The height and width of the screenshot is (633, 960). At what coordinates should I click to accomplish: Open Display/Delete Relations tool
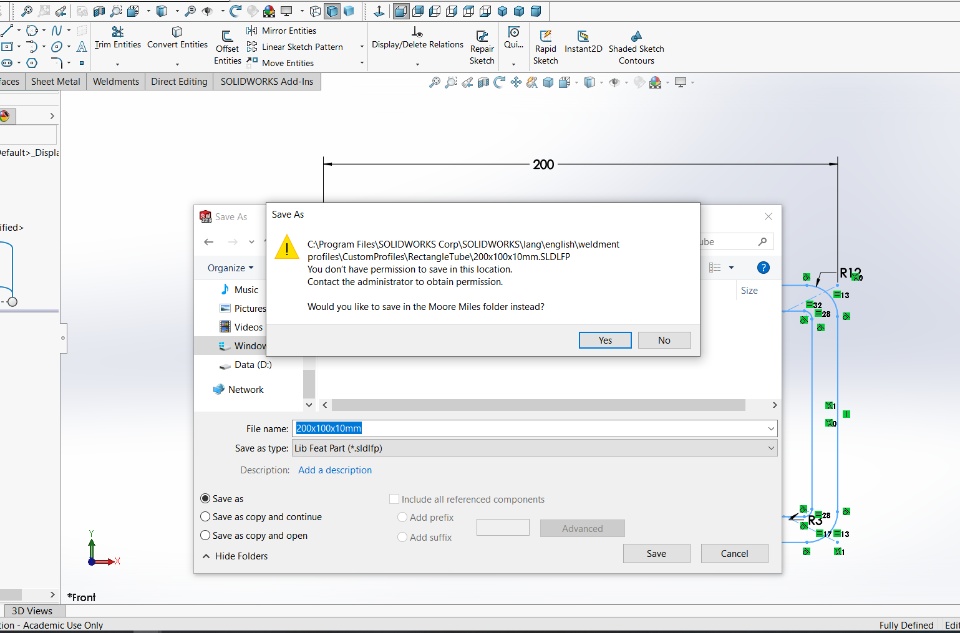(417, 37)
